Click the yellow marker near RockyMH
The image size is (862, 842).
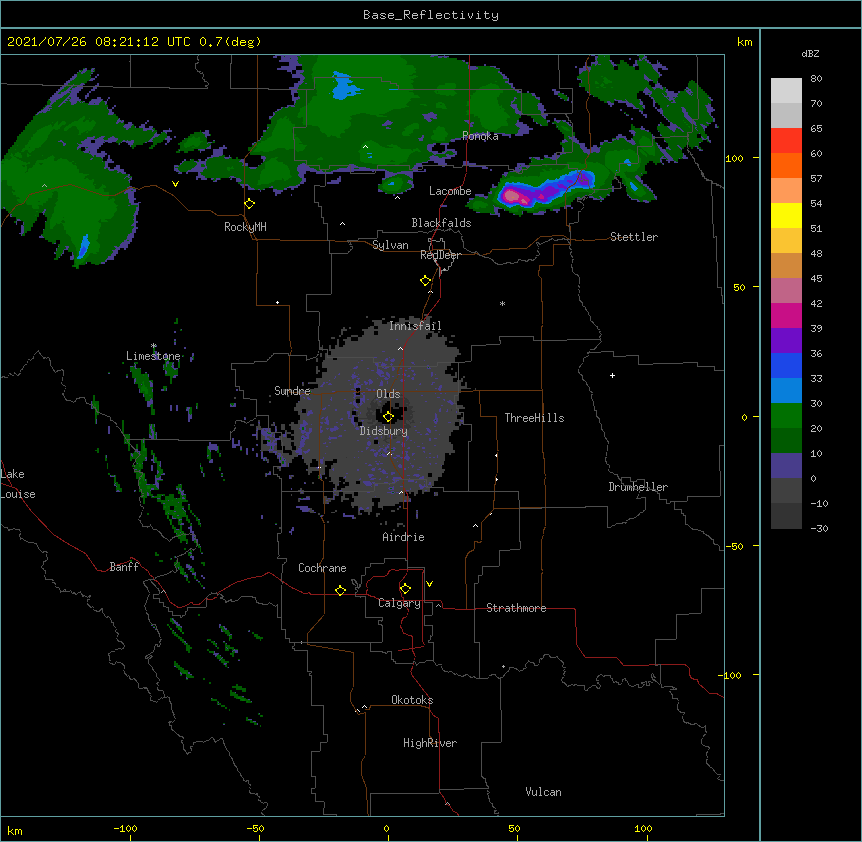point(250,204)
